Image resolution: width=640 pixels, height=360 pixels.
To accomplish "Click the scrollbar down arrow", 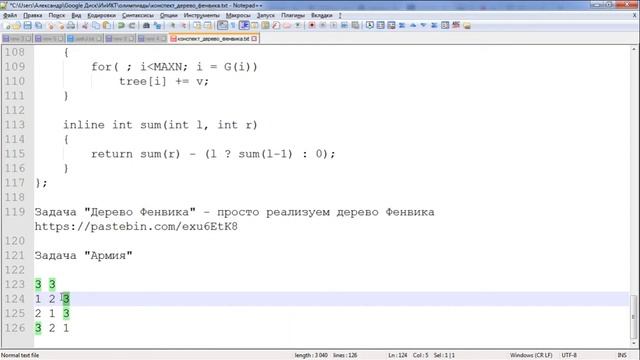I will [x=634, y=343].
